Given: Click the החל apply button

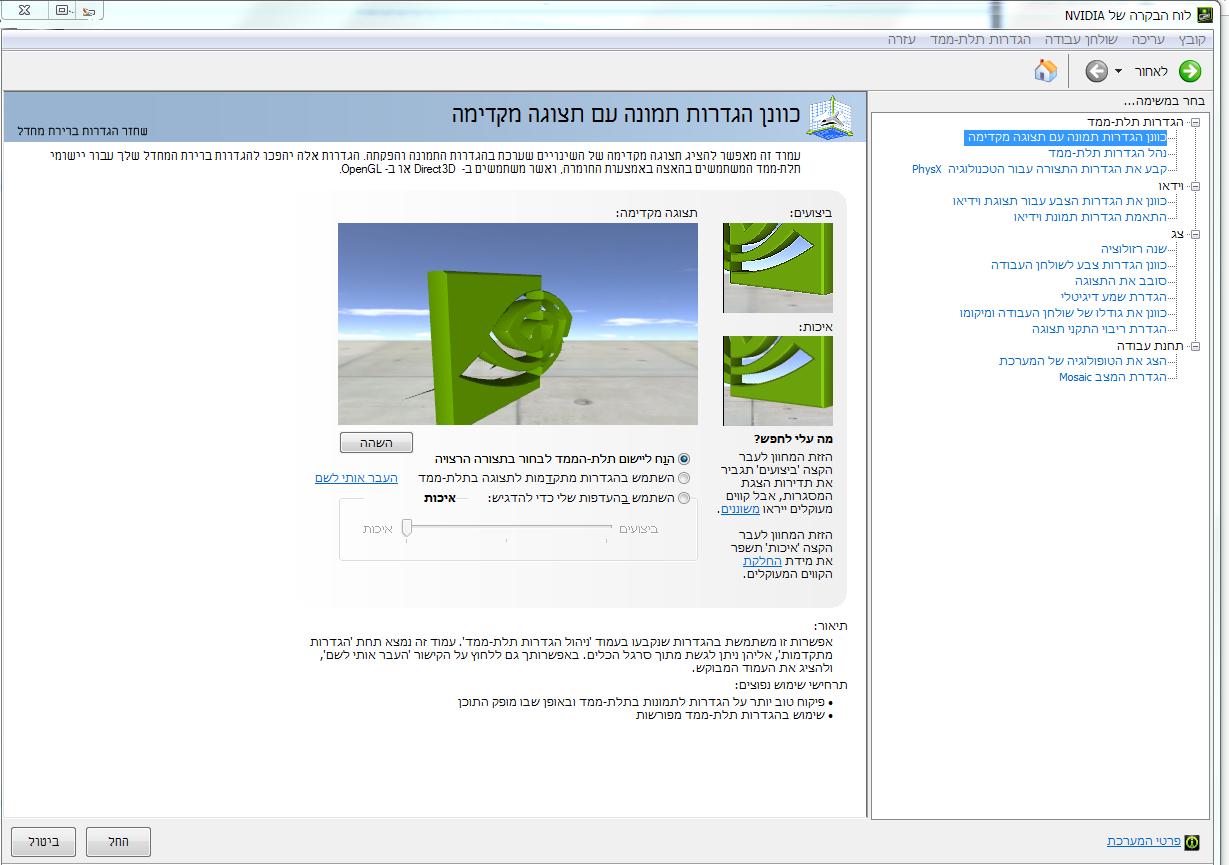Looking at the screenshot, I should pos(118,842).
